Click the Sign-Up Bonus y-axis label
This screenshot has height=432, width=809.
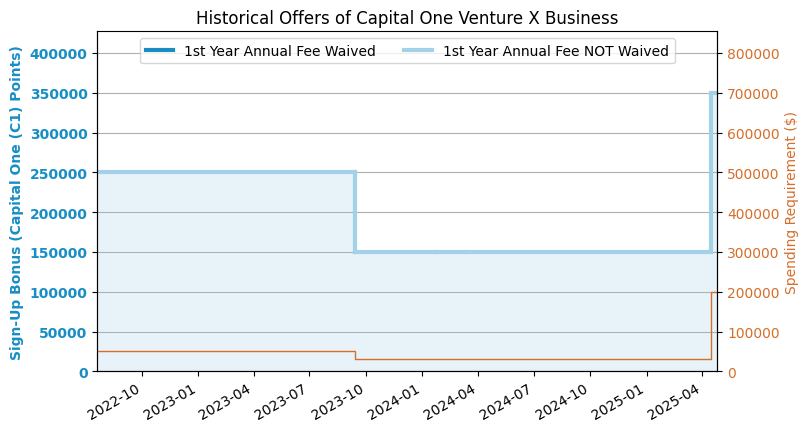pos(17,203)
